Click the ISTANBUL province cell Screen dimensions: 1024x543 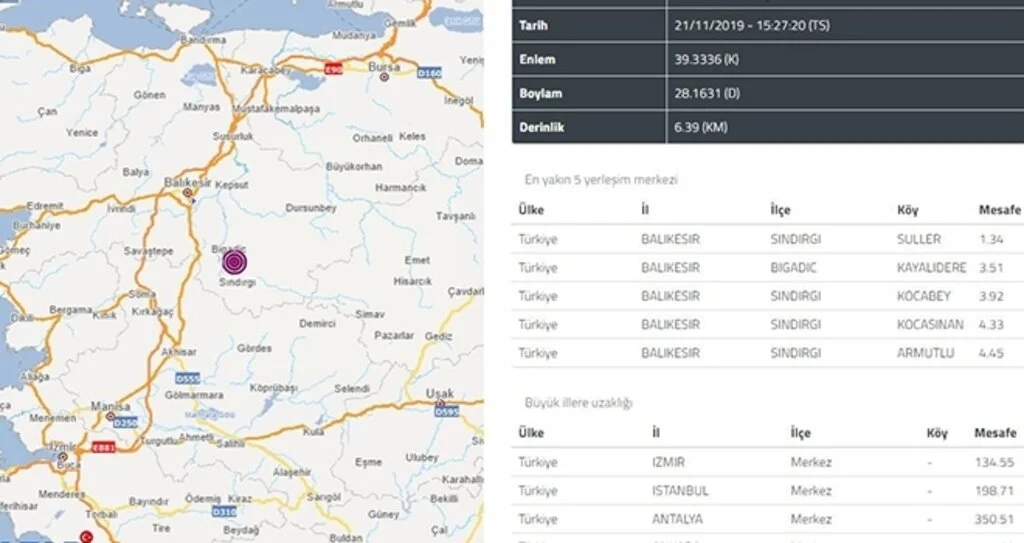pos(680,491)
